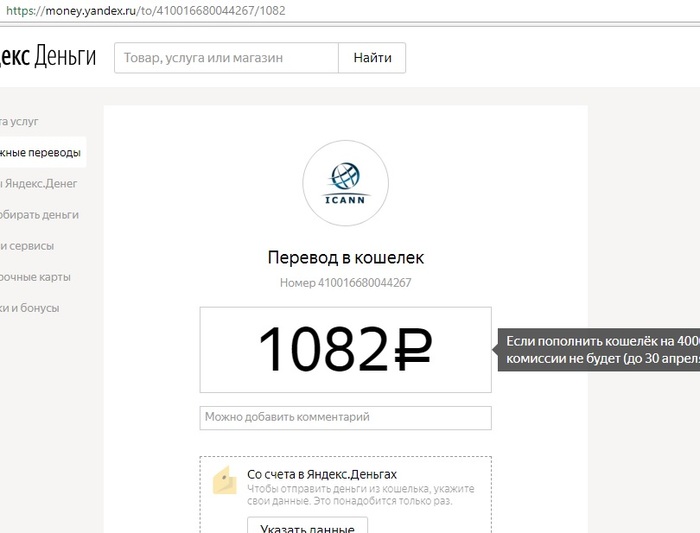Click the yellow wallet icon
700x533 pixels.
click(x=225, y=480)
